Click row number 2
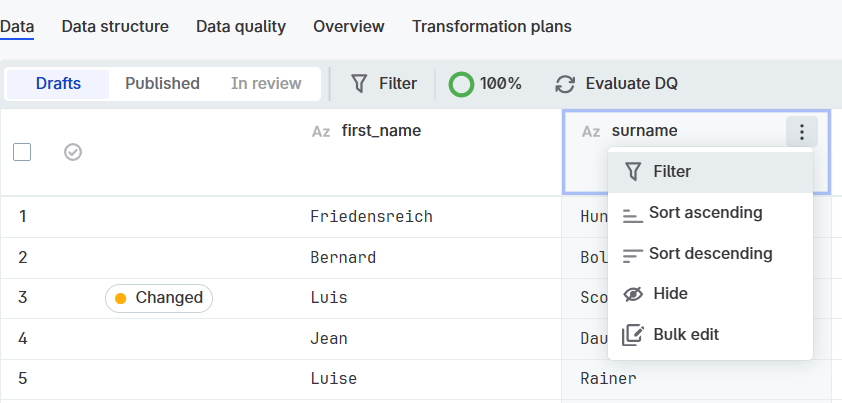The image size is (842, 403). pyautogui.click(x=23, y=257)
